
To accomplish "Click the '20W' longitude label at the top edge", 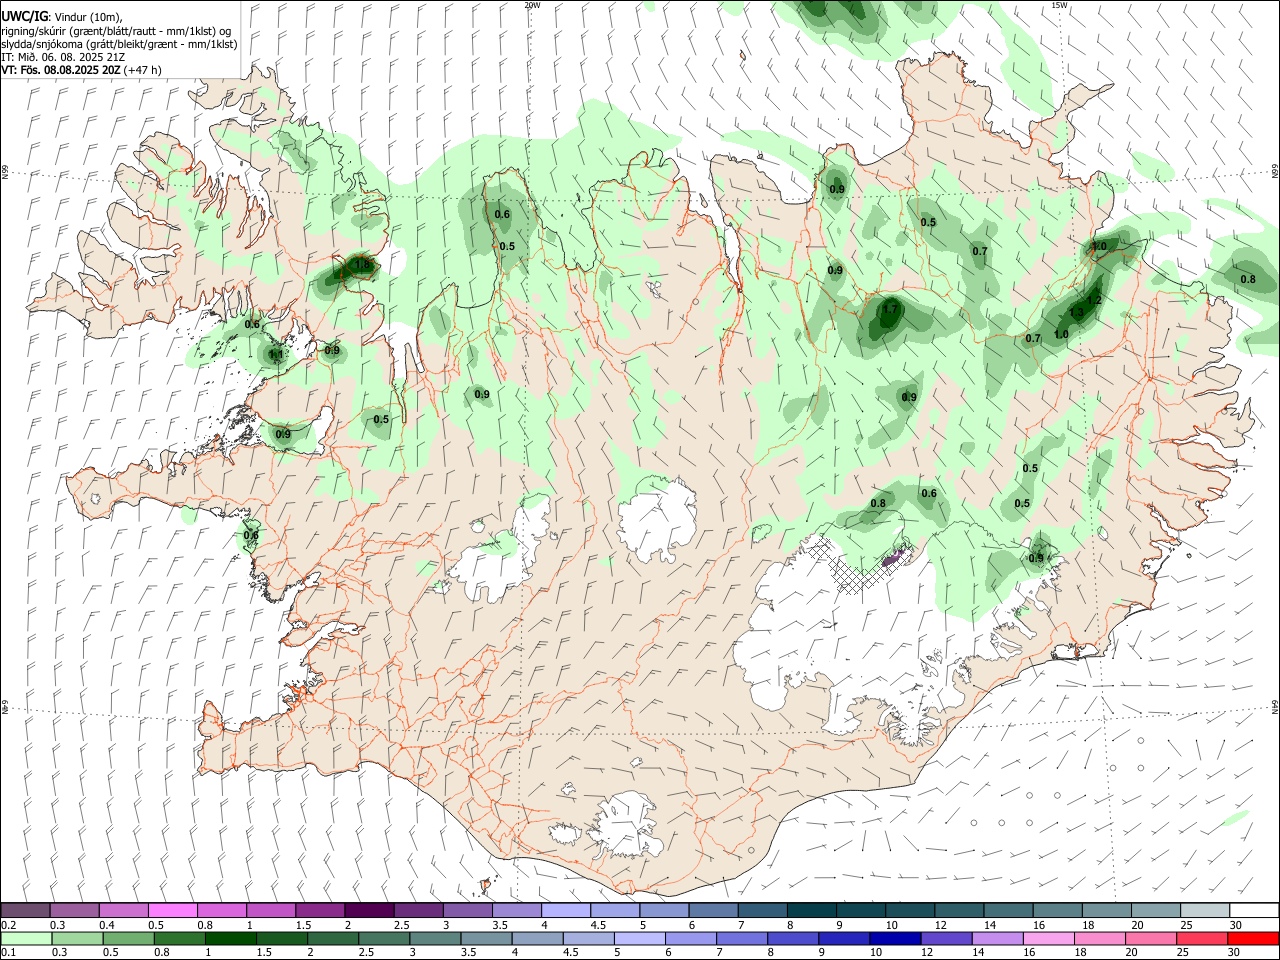I will point(532,5).
